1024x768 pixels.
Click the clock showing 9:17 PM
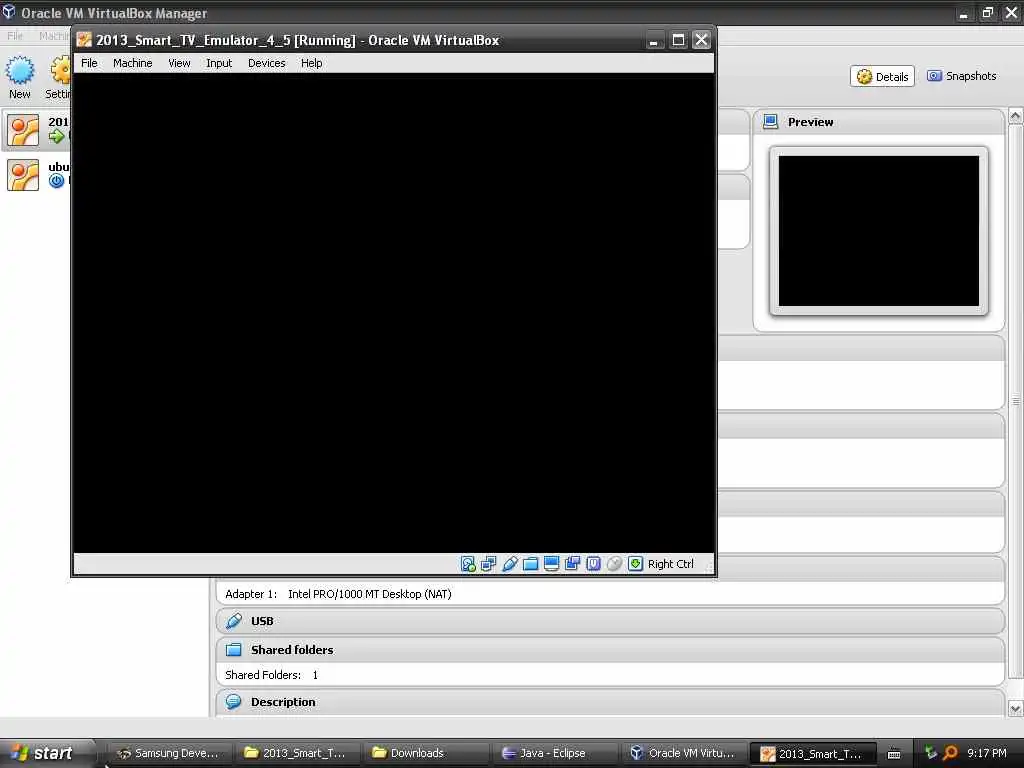(987, 753)
